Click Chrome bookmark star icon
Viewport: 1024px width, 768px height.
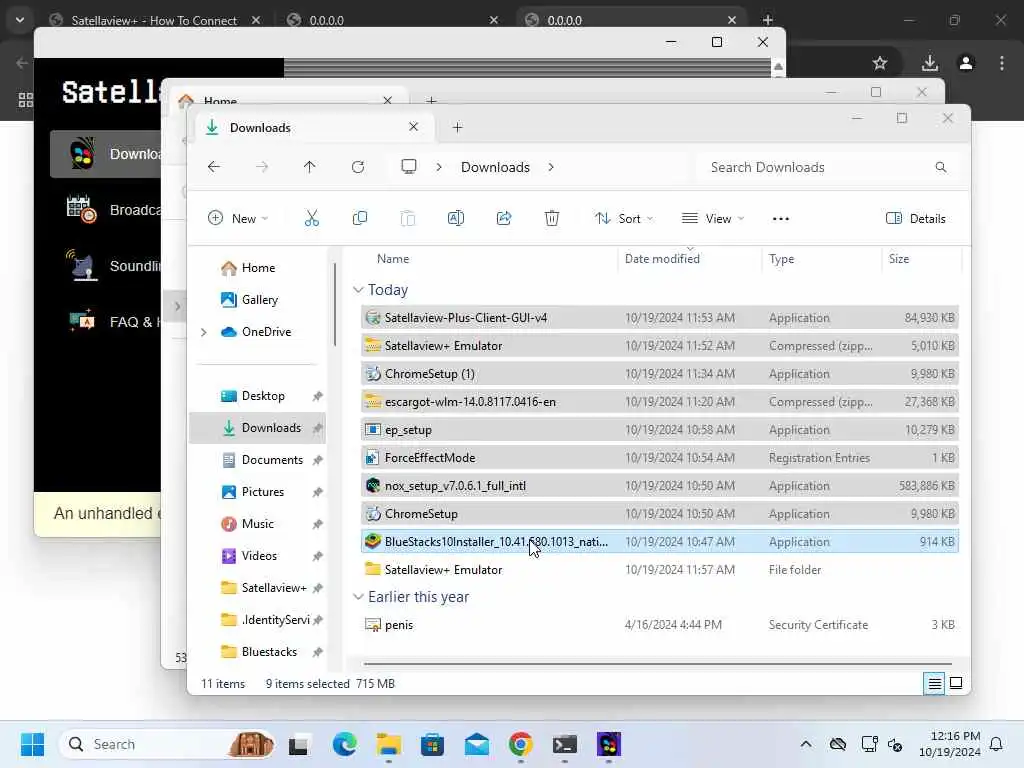click(x=880, y=63)
